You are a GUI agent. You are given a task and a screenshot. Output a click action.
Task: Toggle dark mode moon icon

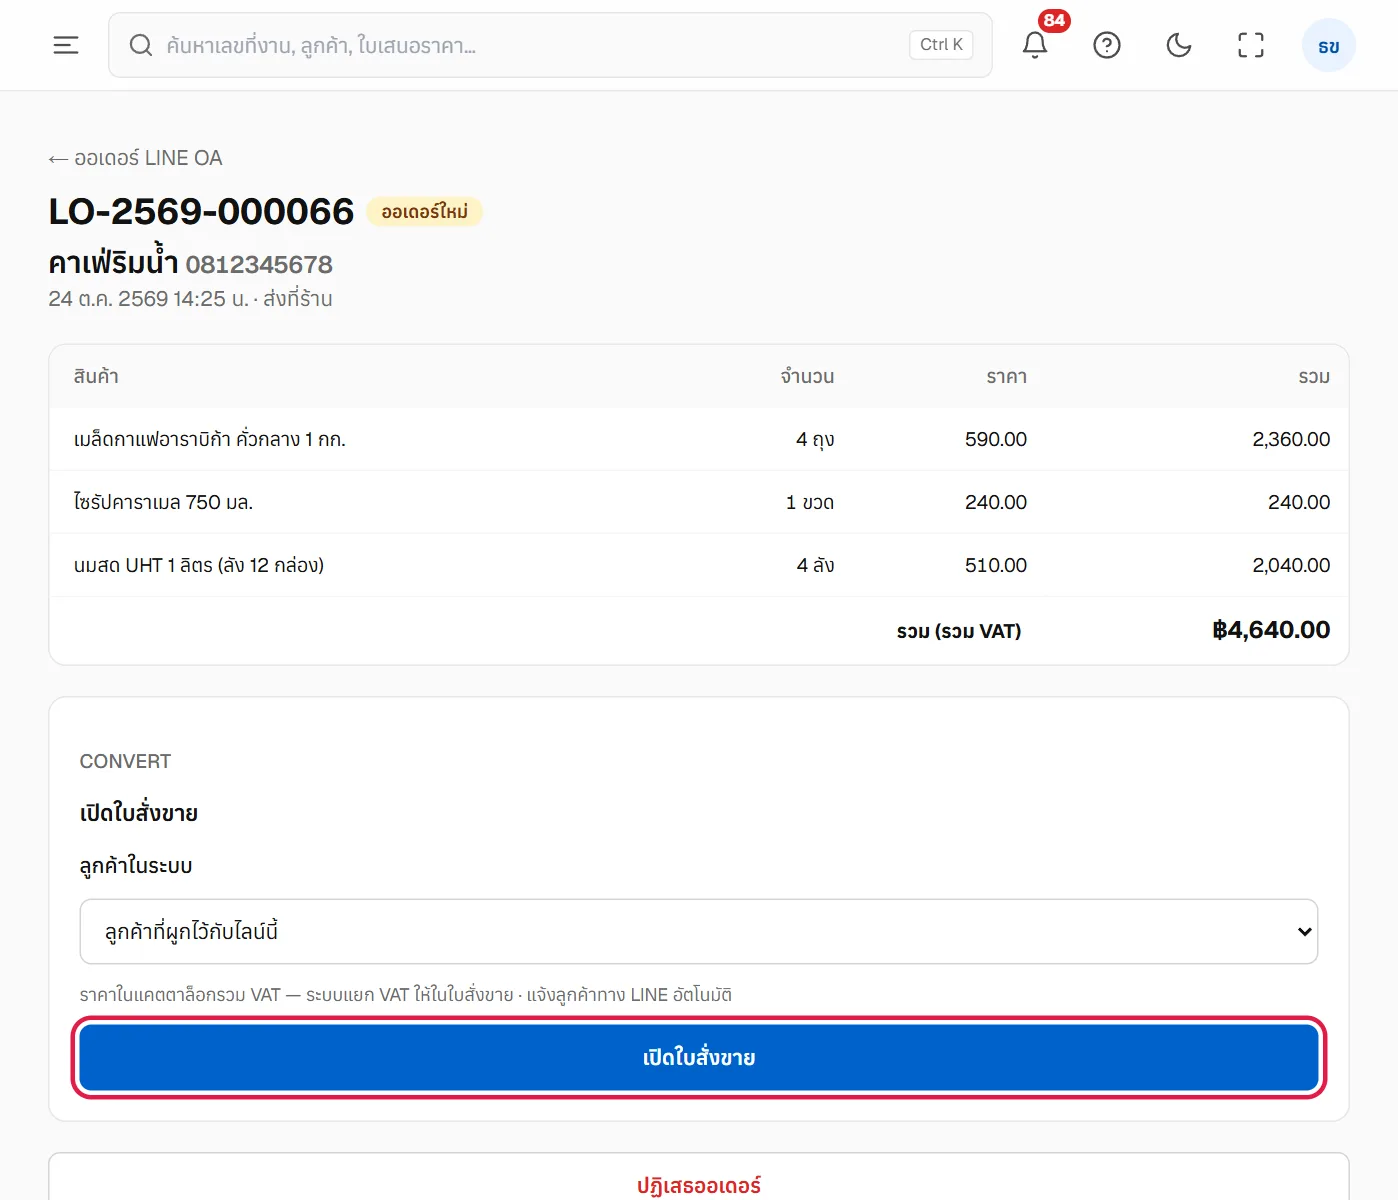click(x=1179, y=45)
